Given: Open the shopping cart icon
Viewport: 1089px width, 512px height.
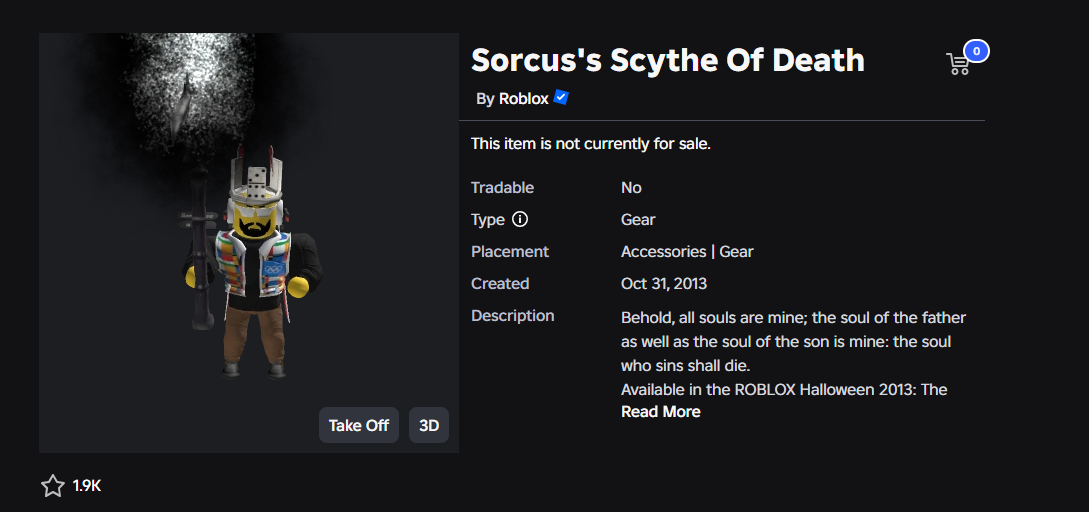Looking at the screenshot, I should click(x=958, y=64).
